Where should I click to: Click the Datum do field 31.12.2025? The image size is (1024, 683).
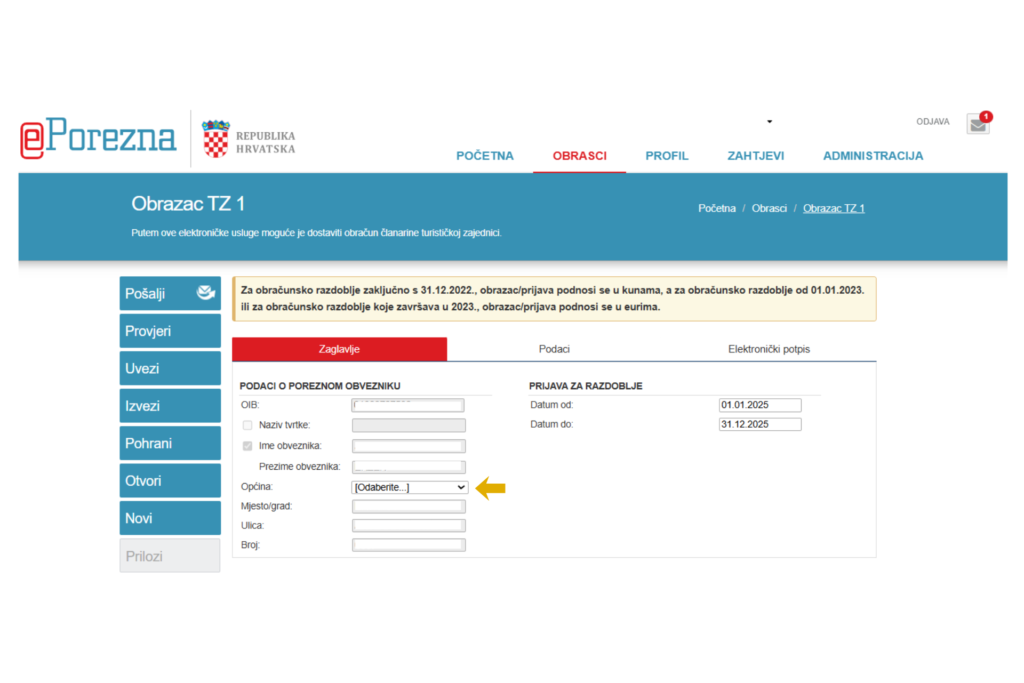point(760,424)
